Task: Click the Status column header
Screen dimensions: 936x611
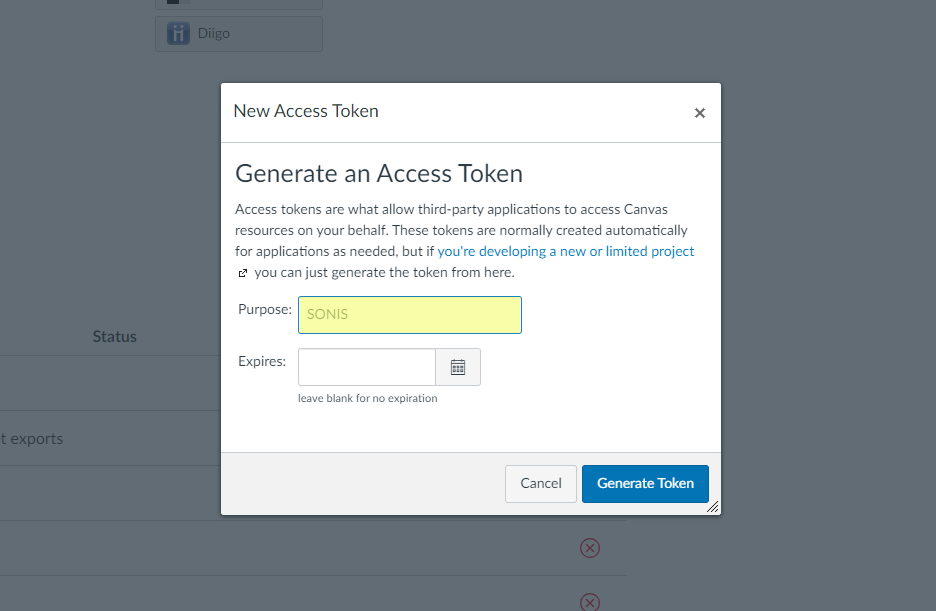Action: pos(114,337)
